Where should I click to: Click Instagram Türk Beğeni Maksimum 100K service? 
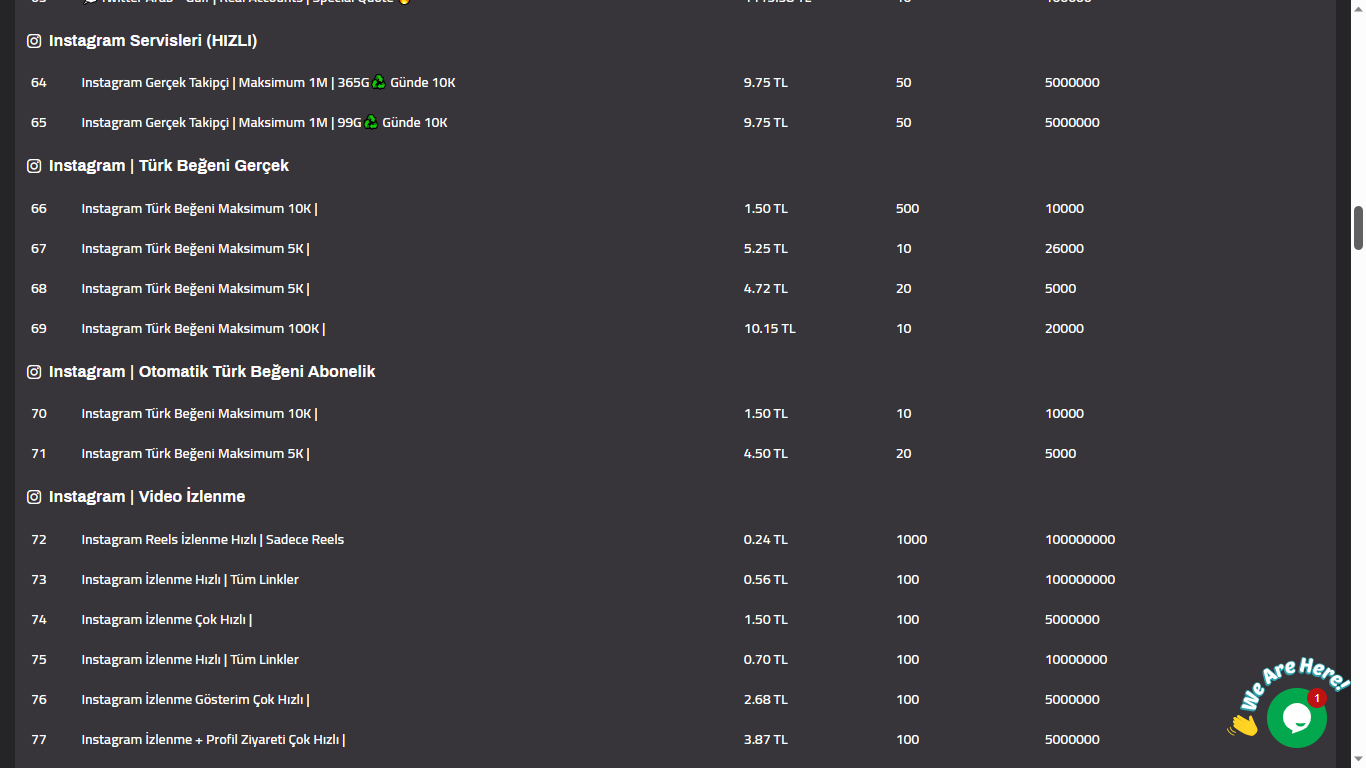[x=204, y=329]
